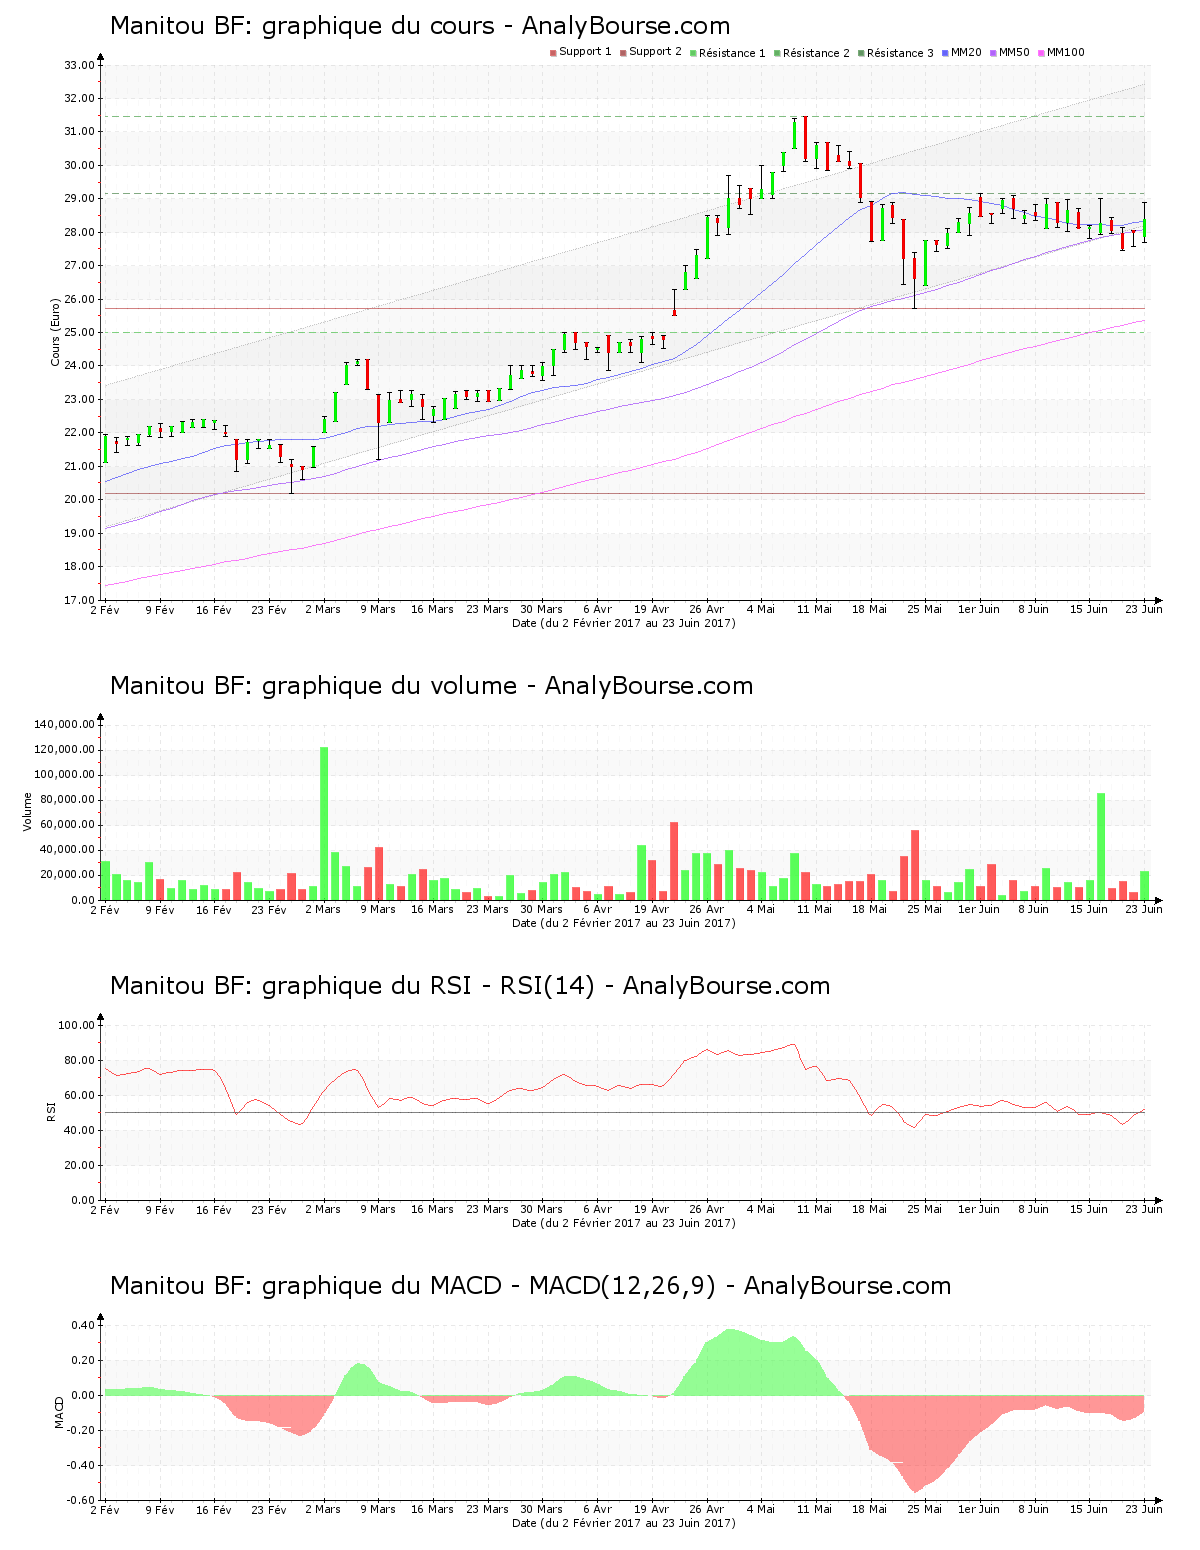Select the 'MM50' legend label

pos(1014,52)
